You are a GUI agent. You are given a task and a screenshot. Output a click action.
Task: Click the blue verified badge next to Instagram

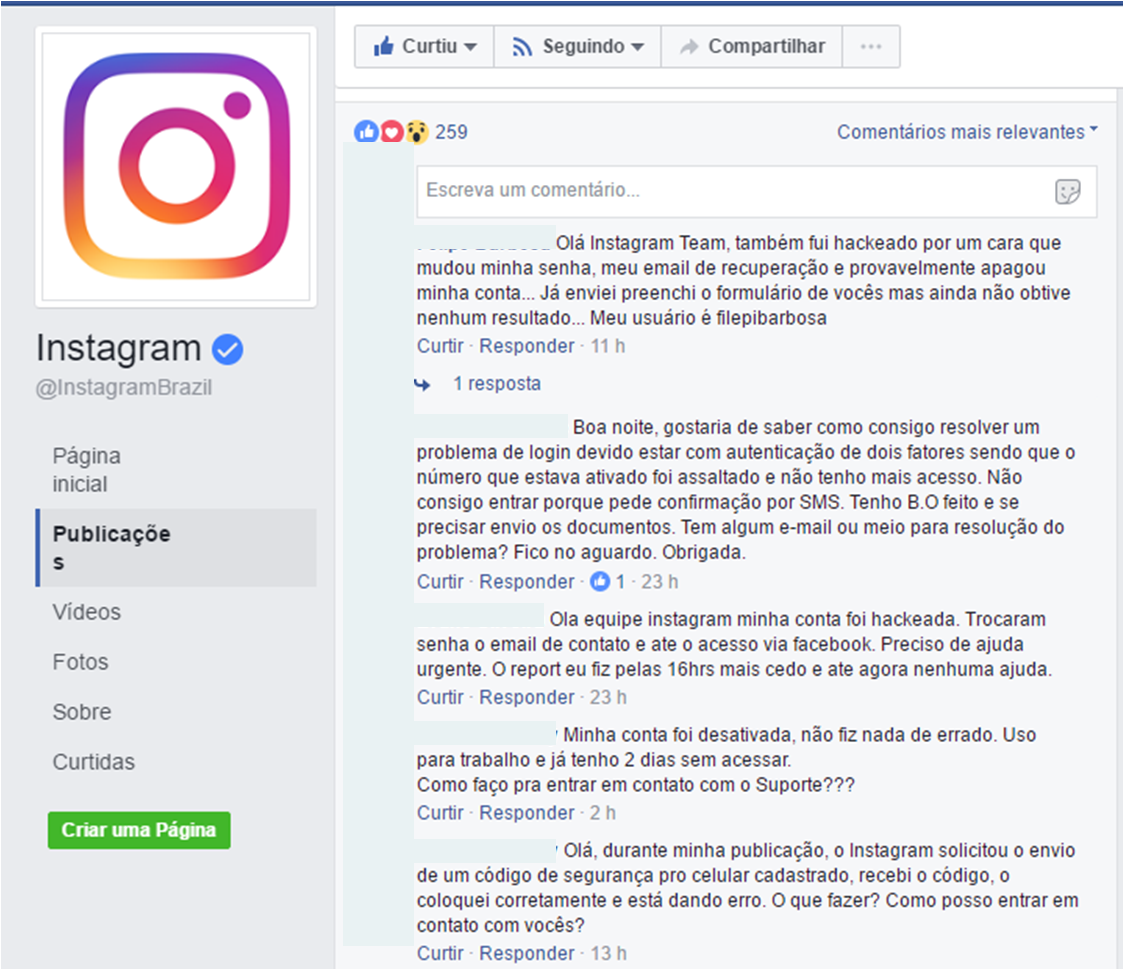pyautogui.click(x=227, y=349)
